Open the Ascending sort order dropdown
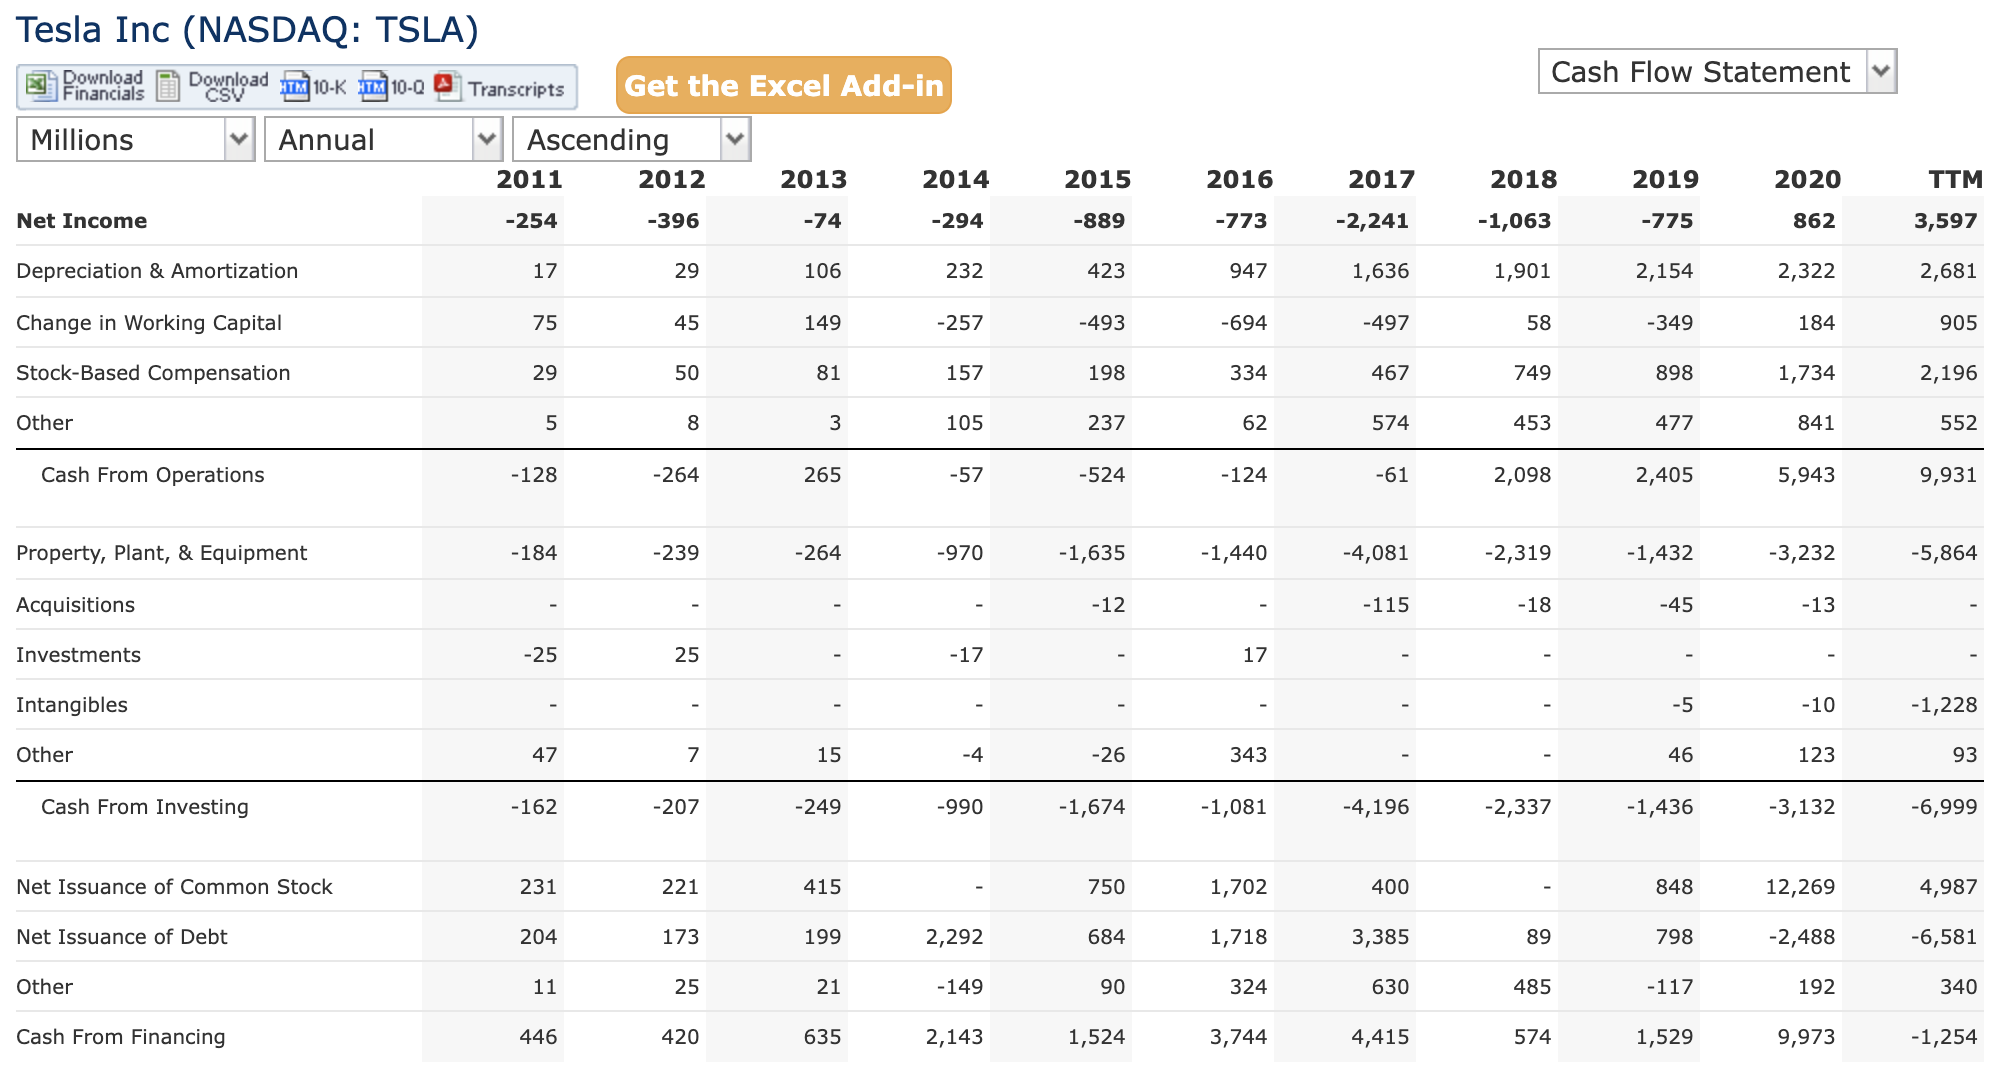The width and height of the screenshot is (2004, 1080). coord(632,140)
